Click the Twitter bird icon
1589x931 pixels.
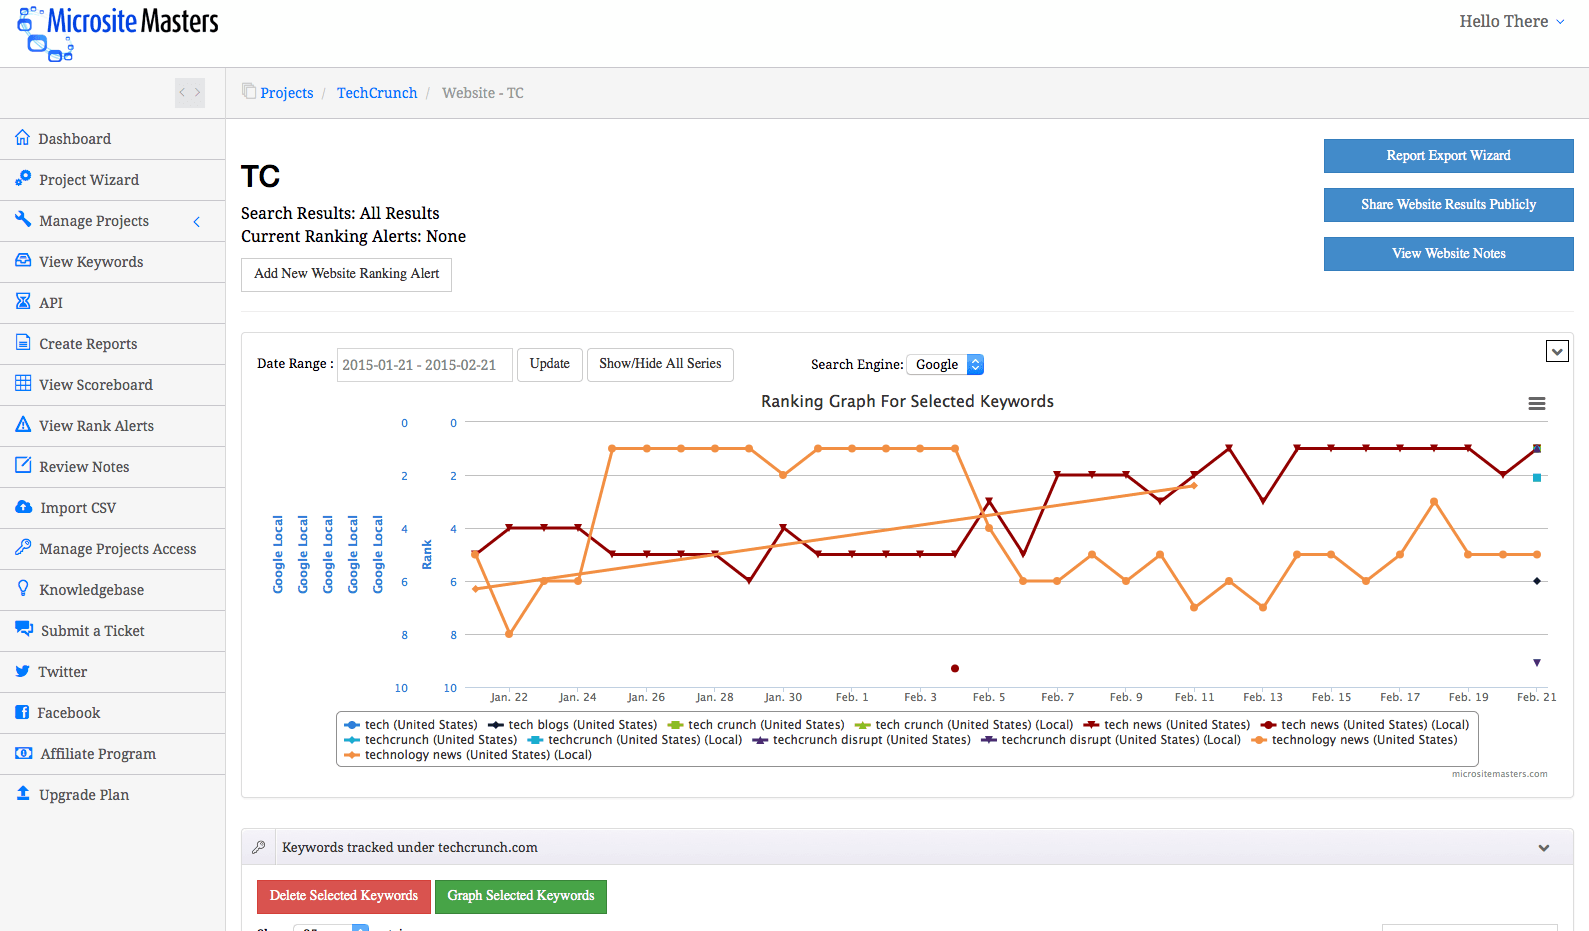point(22,671)
